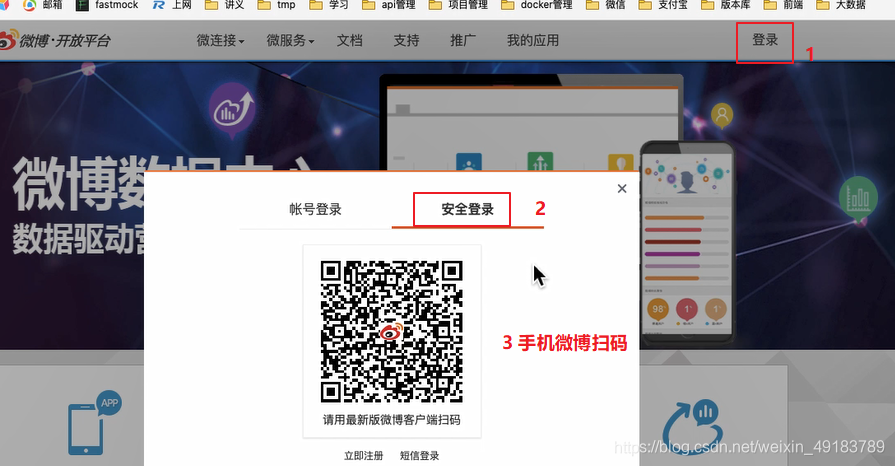Click the login QR code image

[392, 332]
